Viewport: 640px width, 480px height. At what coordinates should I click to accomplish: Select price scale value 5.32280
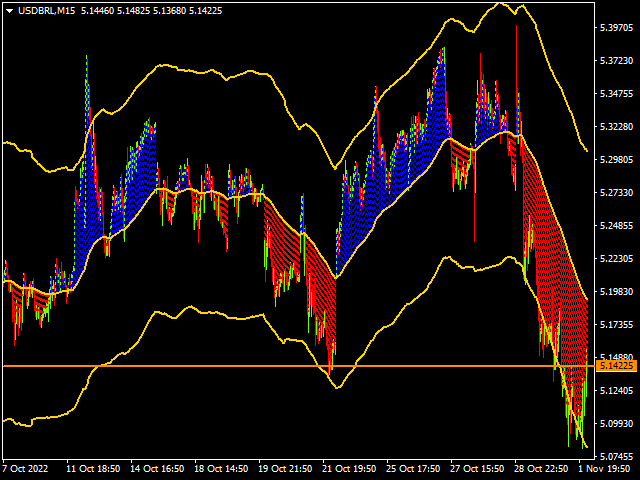[x=616, y=127]
